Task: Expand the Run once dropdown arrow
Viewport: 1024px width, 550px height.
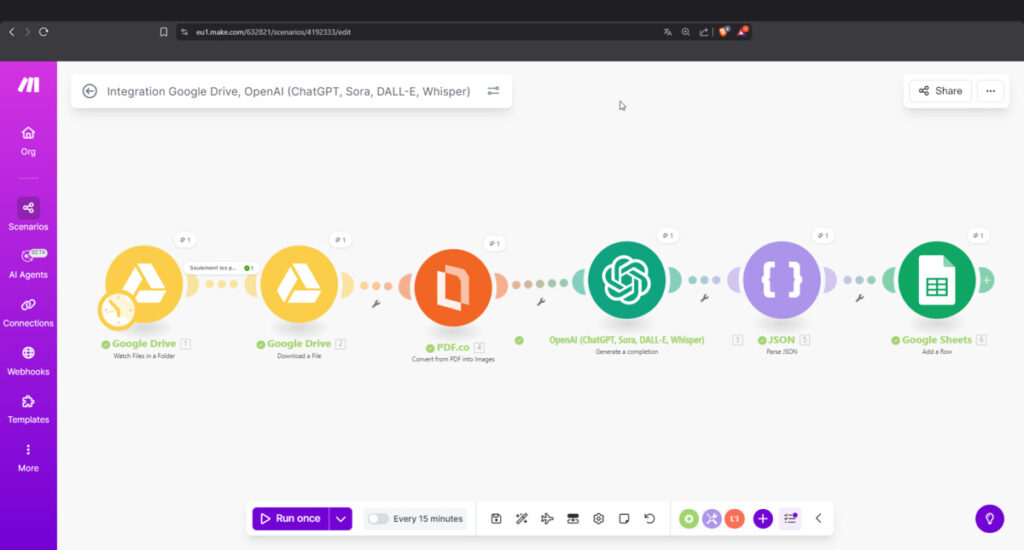Action: (x=341, y=518)
